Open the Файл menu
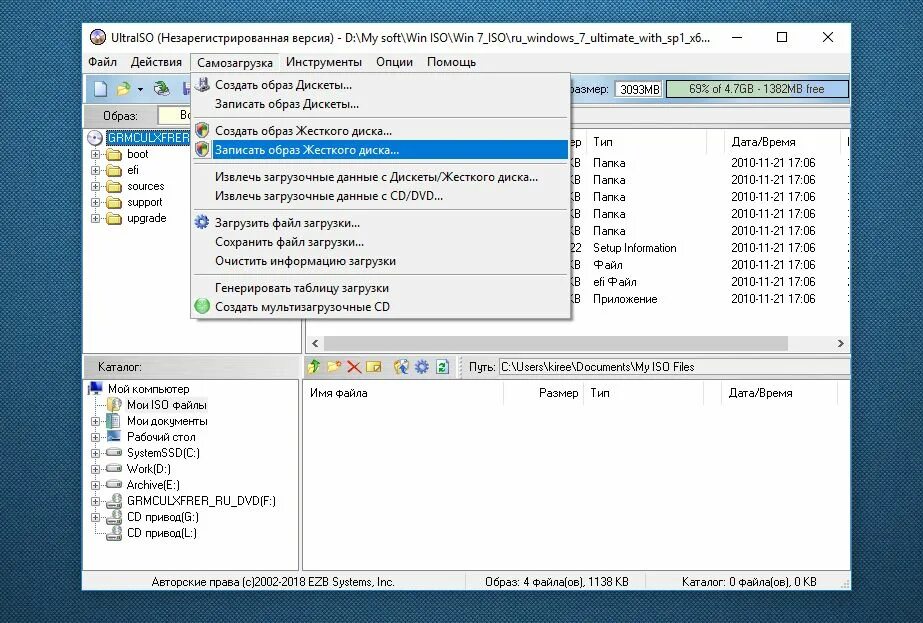The height and width of the screenshot is (623, 923). (102, 62)
